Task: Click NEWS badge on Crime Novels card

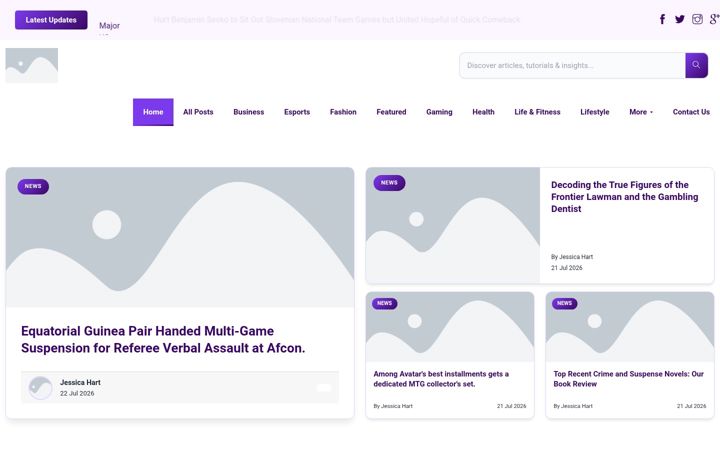Action: (x=564, y=304)
